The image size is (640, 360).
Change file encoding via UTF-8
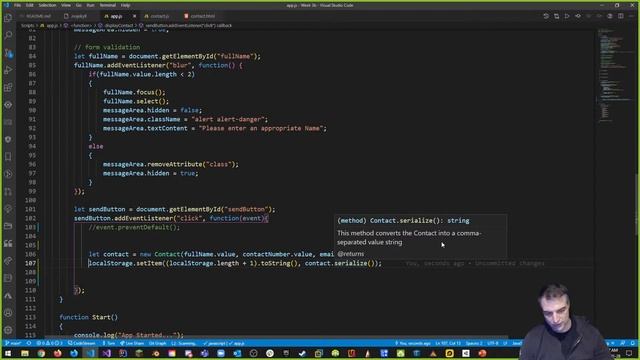493,343
